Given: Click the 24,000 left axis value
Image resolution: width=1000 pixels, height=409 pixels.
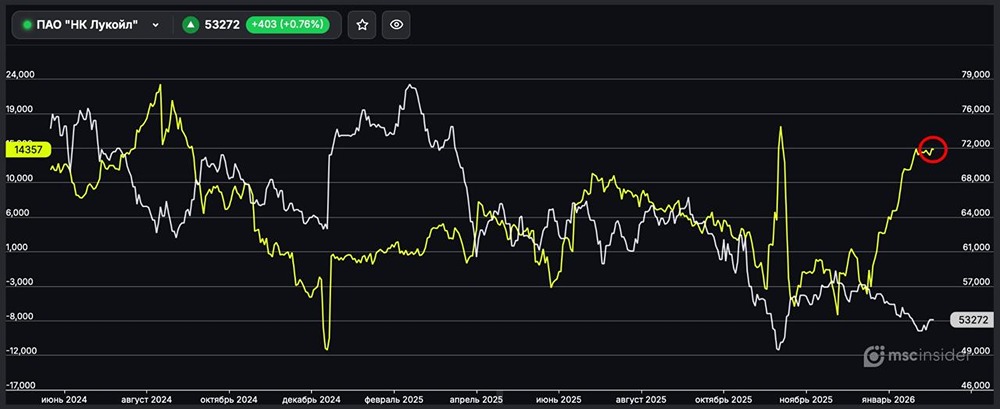Looking at the screenshot, I should [21, 75].
